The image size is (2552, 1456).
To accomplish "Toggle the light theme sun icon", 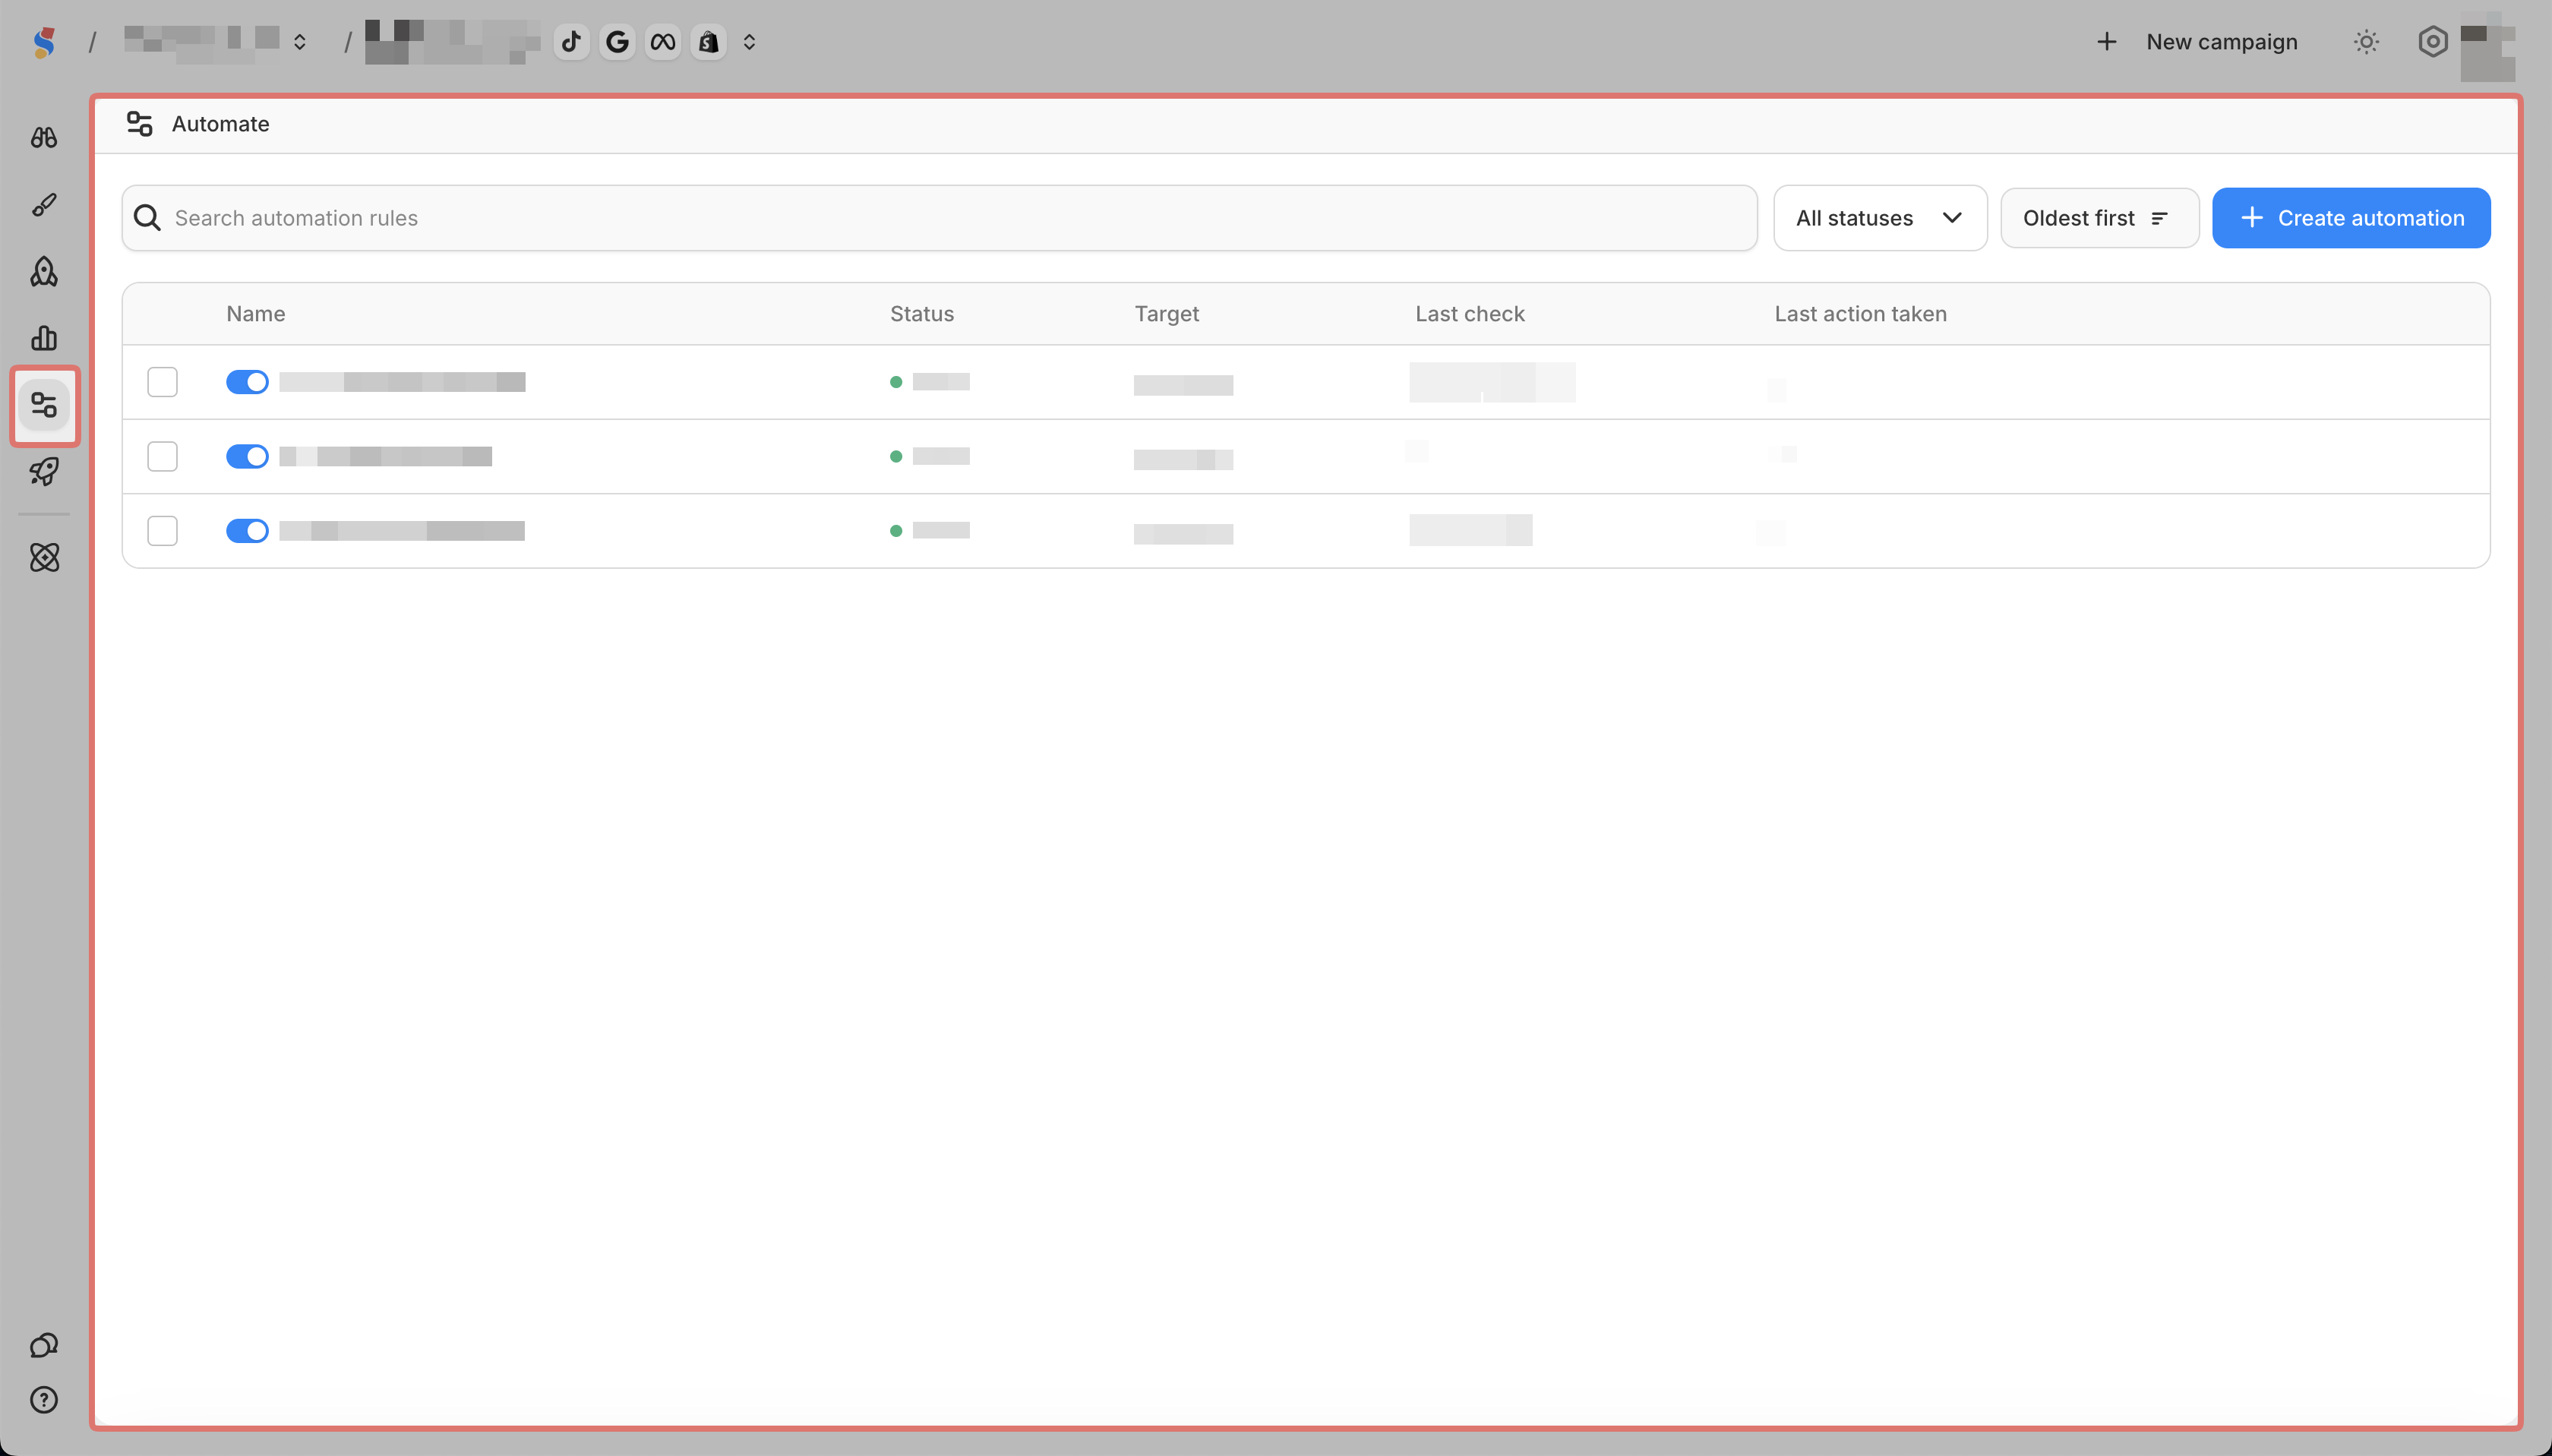I will 2366,42.
